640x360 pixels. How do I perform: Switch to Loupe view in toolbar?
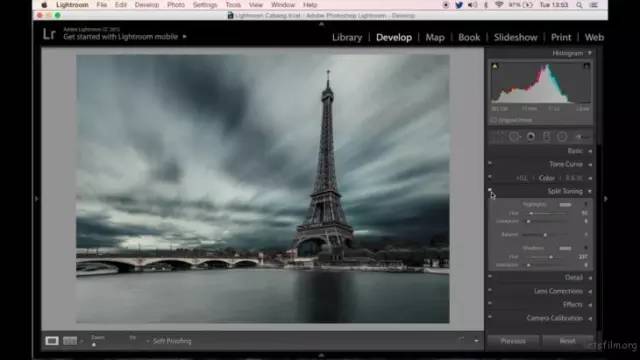51,341
